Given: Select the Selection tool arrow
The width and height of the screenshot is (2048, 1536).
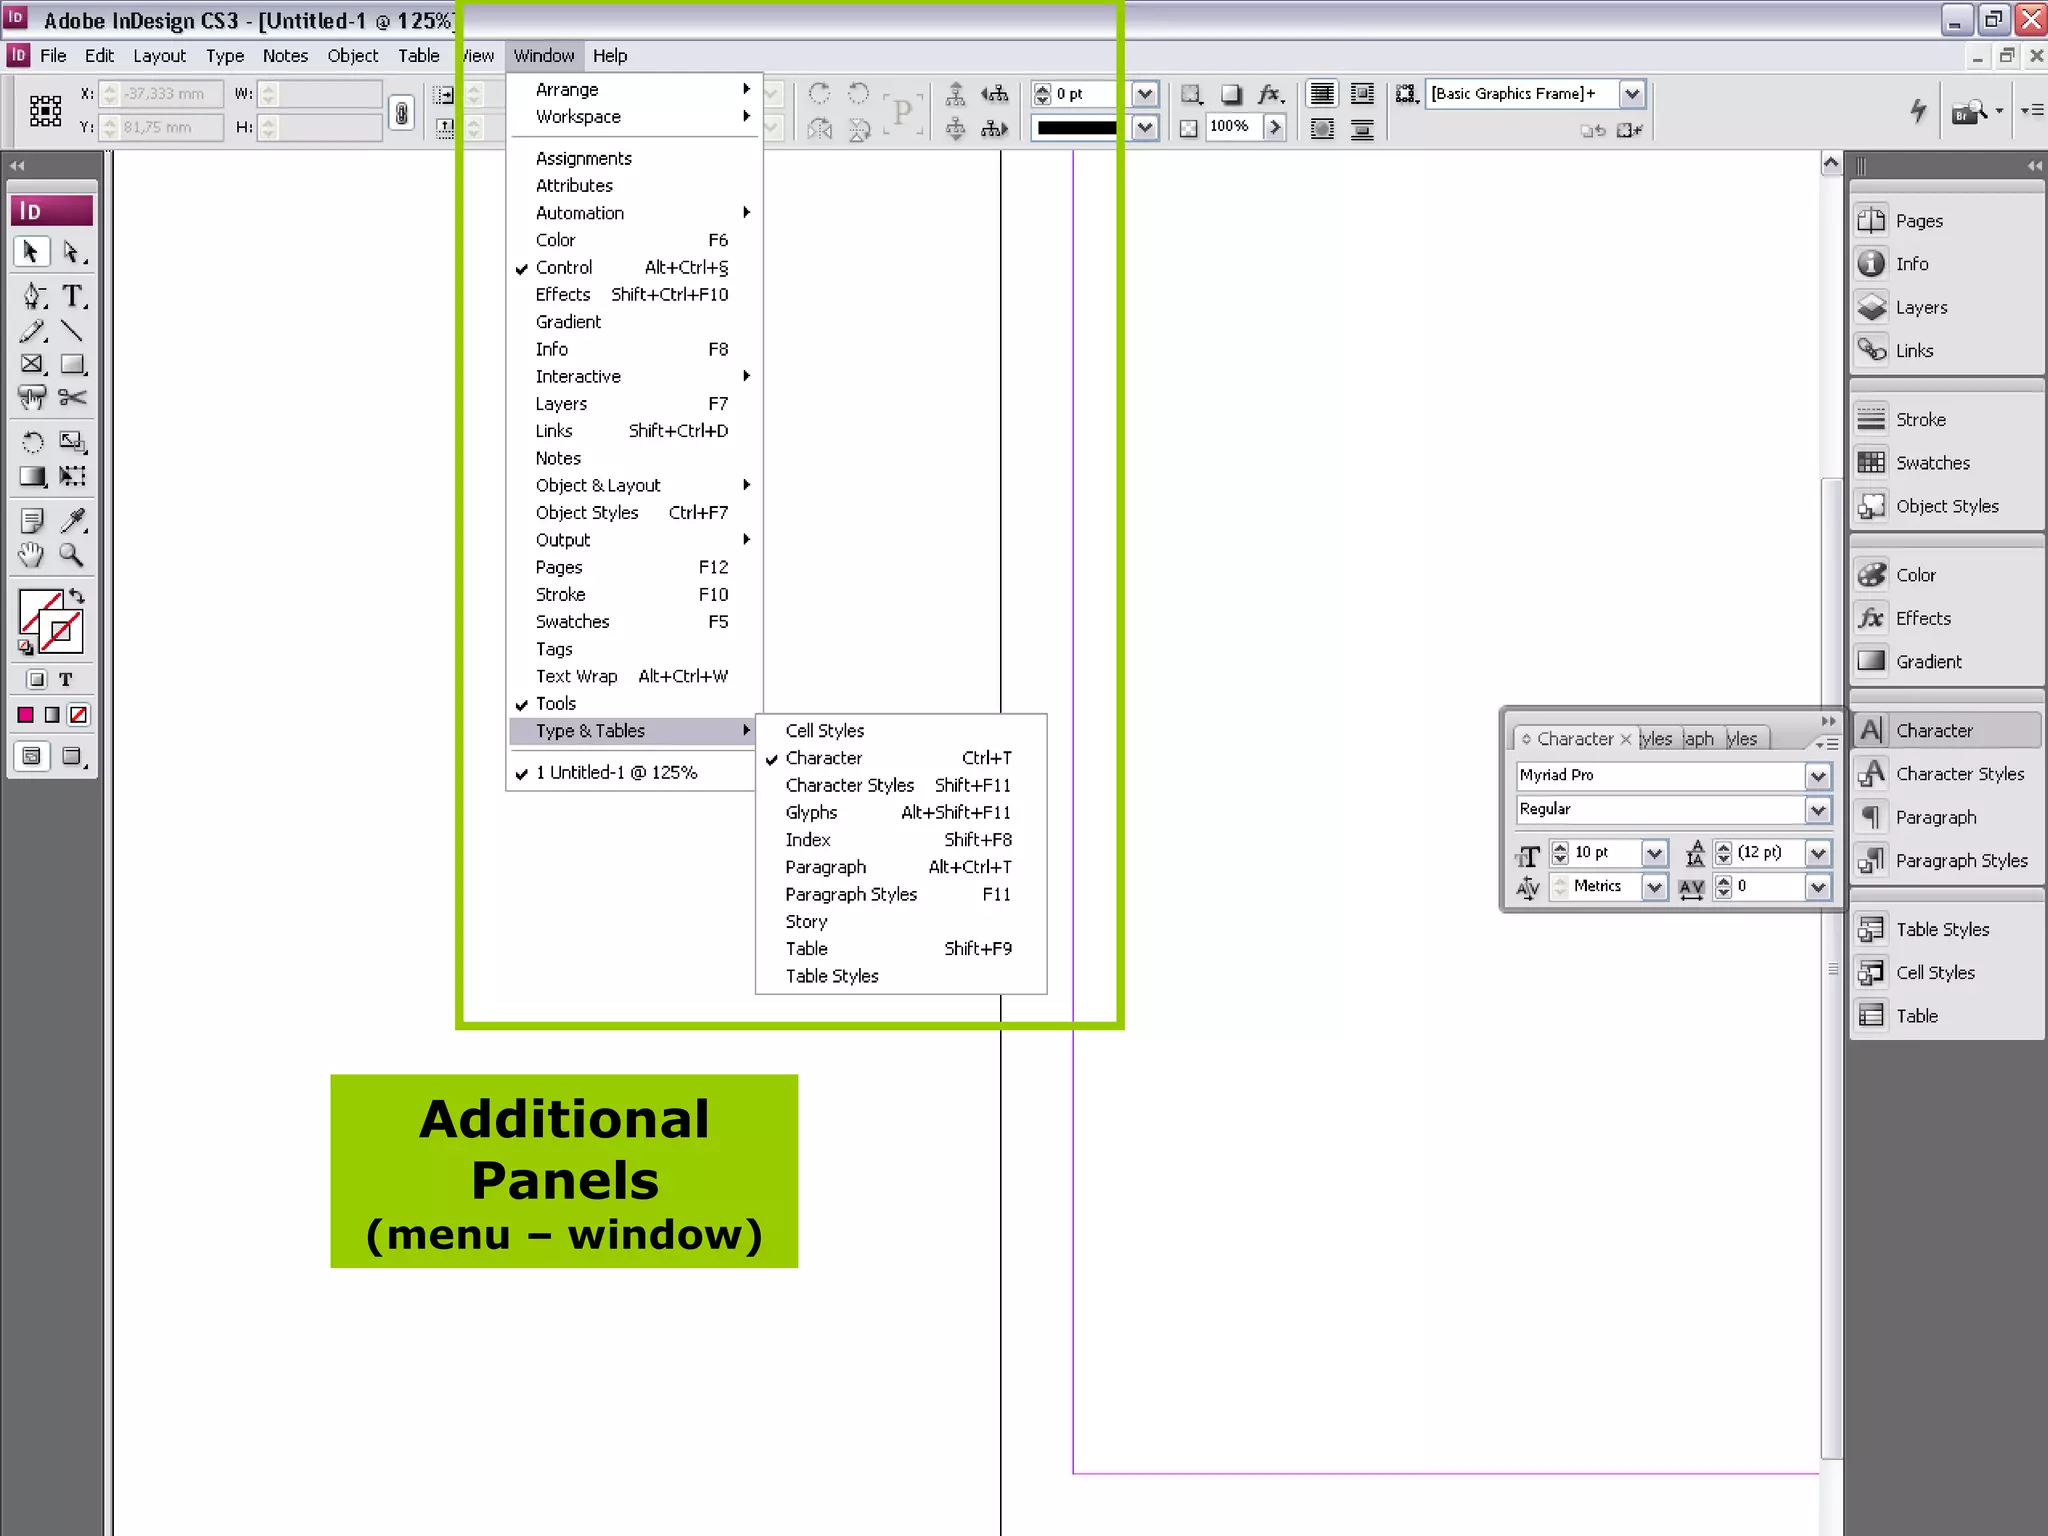Looking at the screenshot, I should pos(31,252).
